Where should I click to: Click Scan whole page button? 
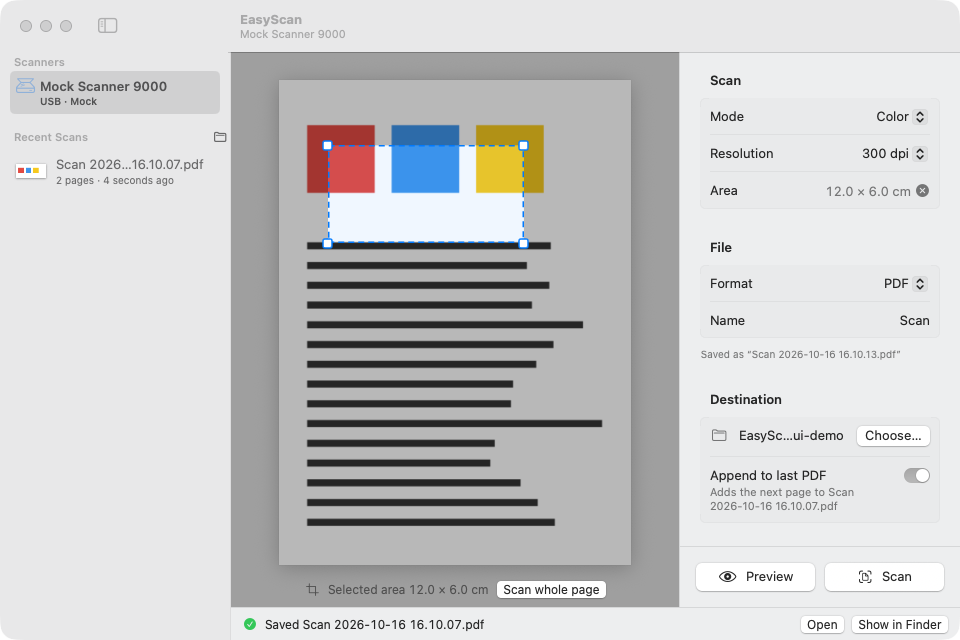pyautogui.click(x=551, y=589)
